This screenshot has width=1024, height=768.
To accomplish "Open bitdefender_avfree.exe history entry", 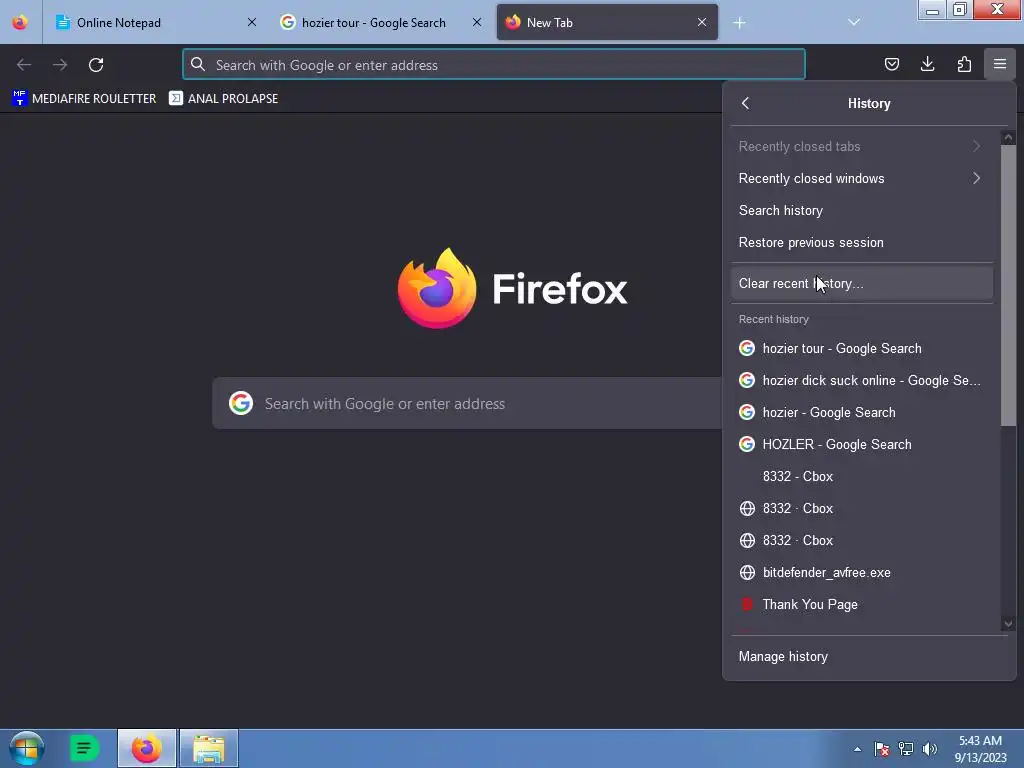I will point(862,572).
